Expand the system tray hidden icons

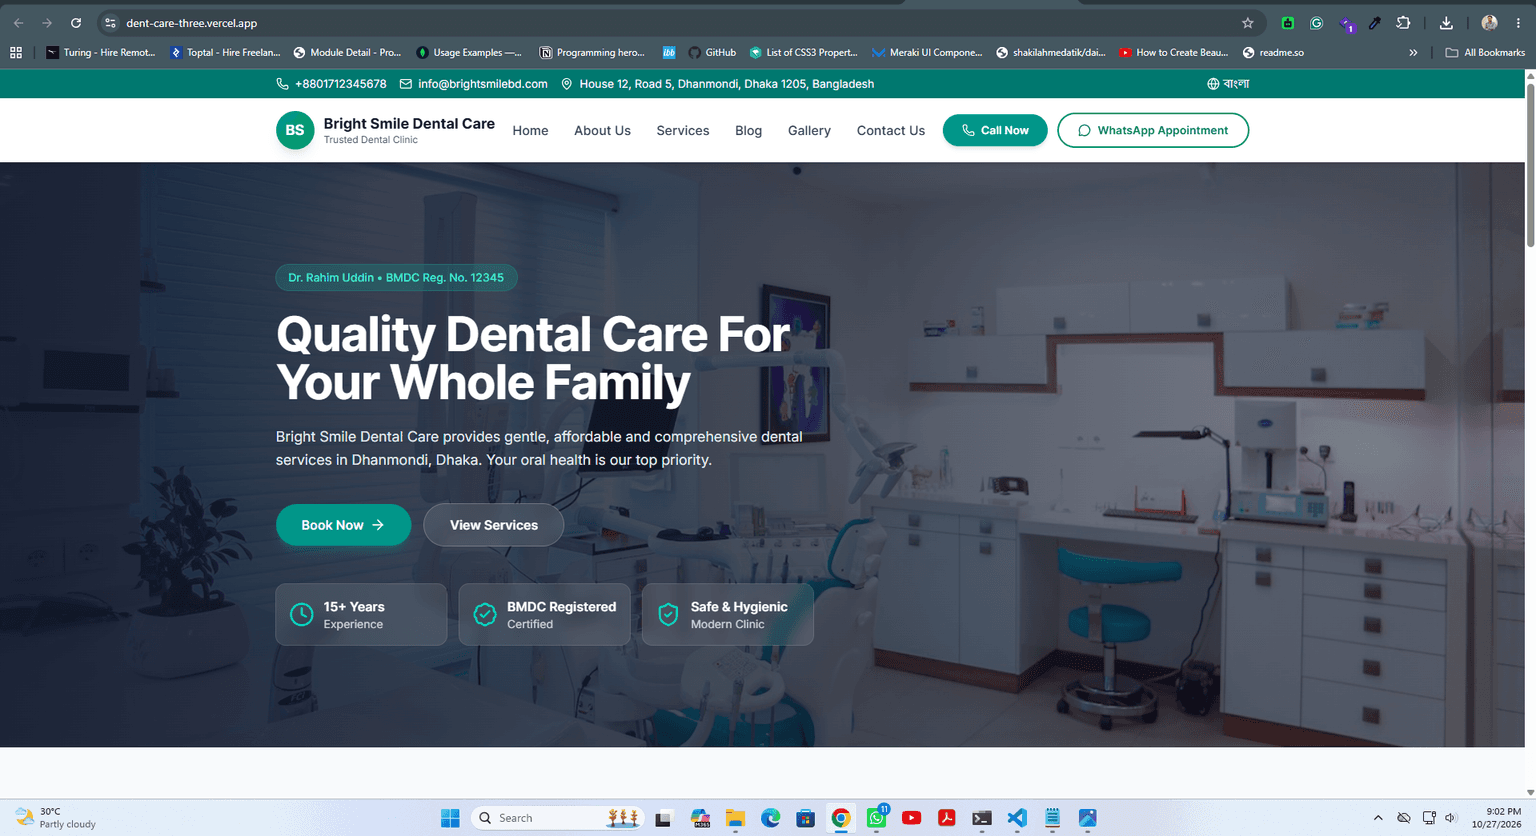(x=1378, y=818)
